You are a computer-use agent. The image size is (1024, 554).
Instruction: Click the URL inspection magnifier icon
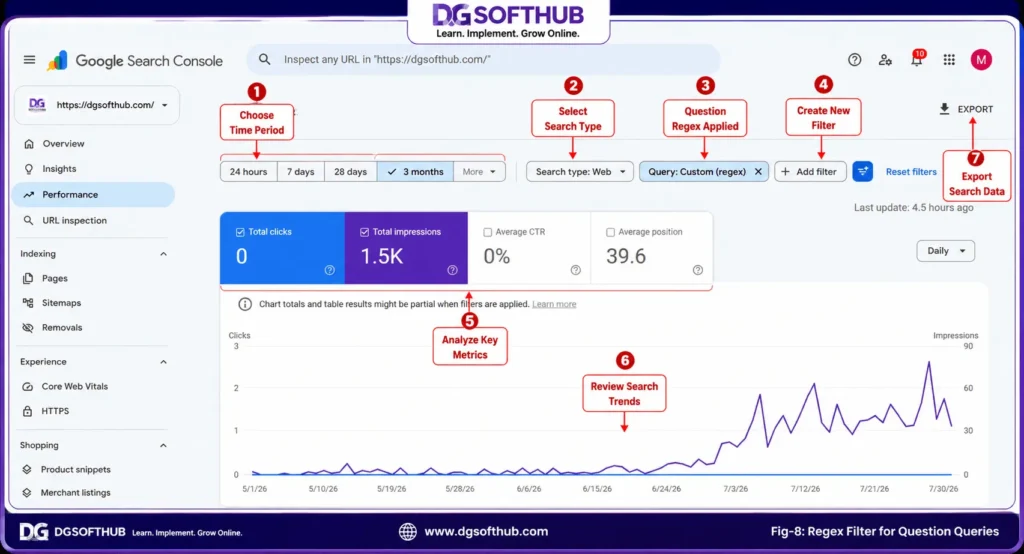(x=28, y=221)
